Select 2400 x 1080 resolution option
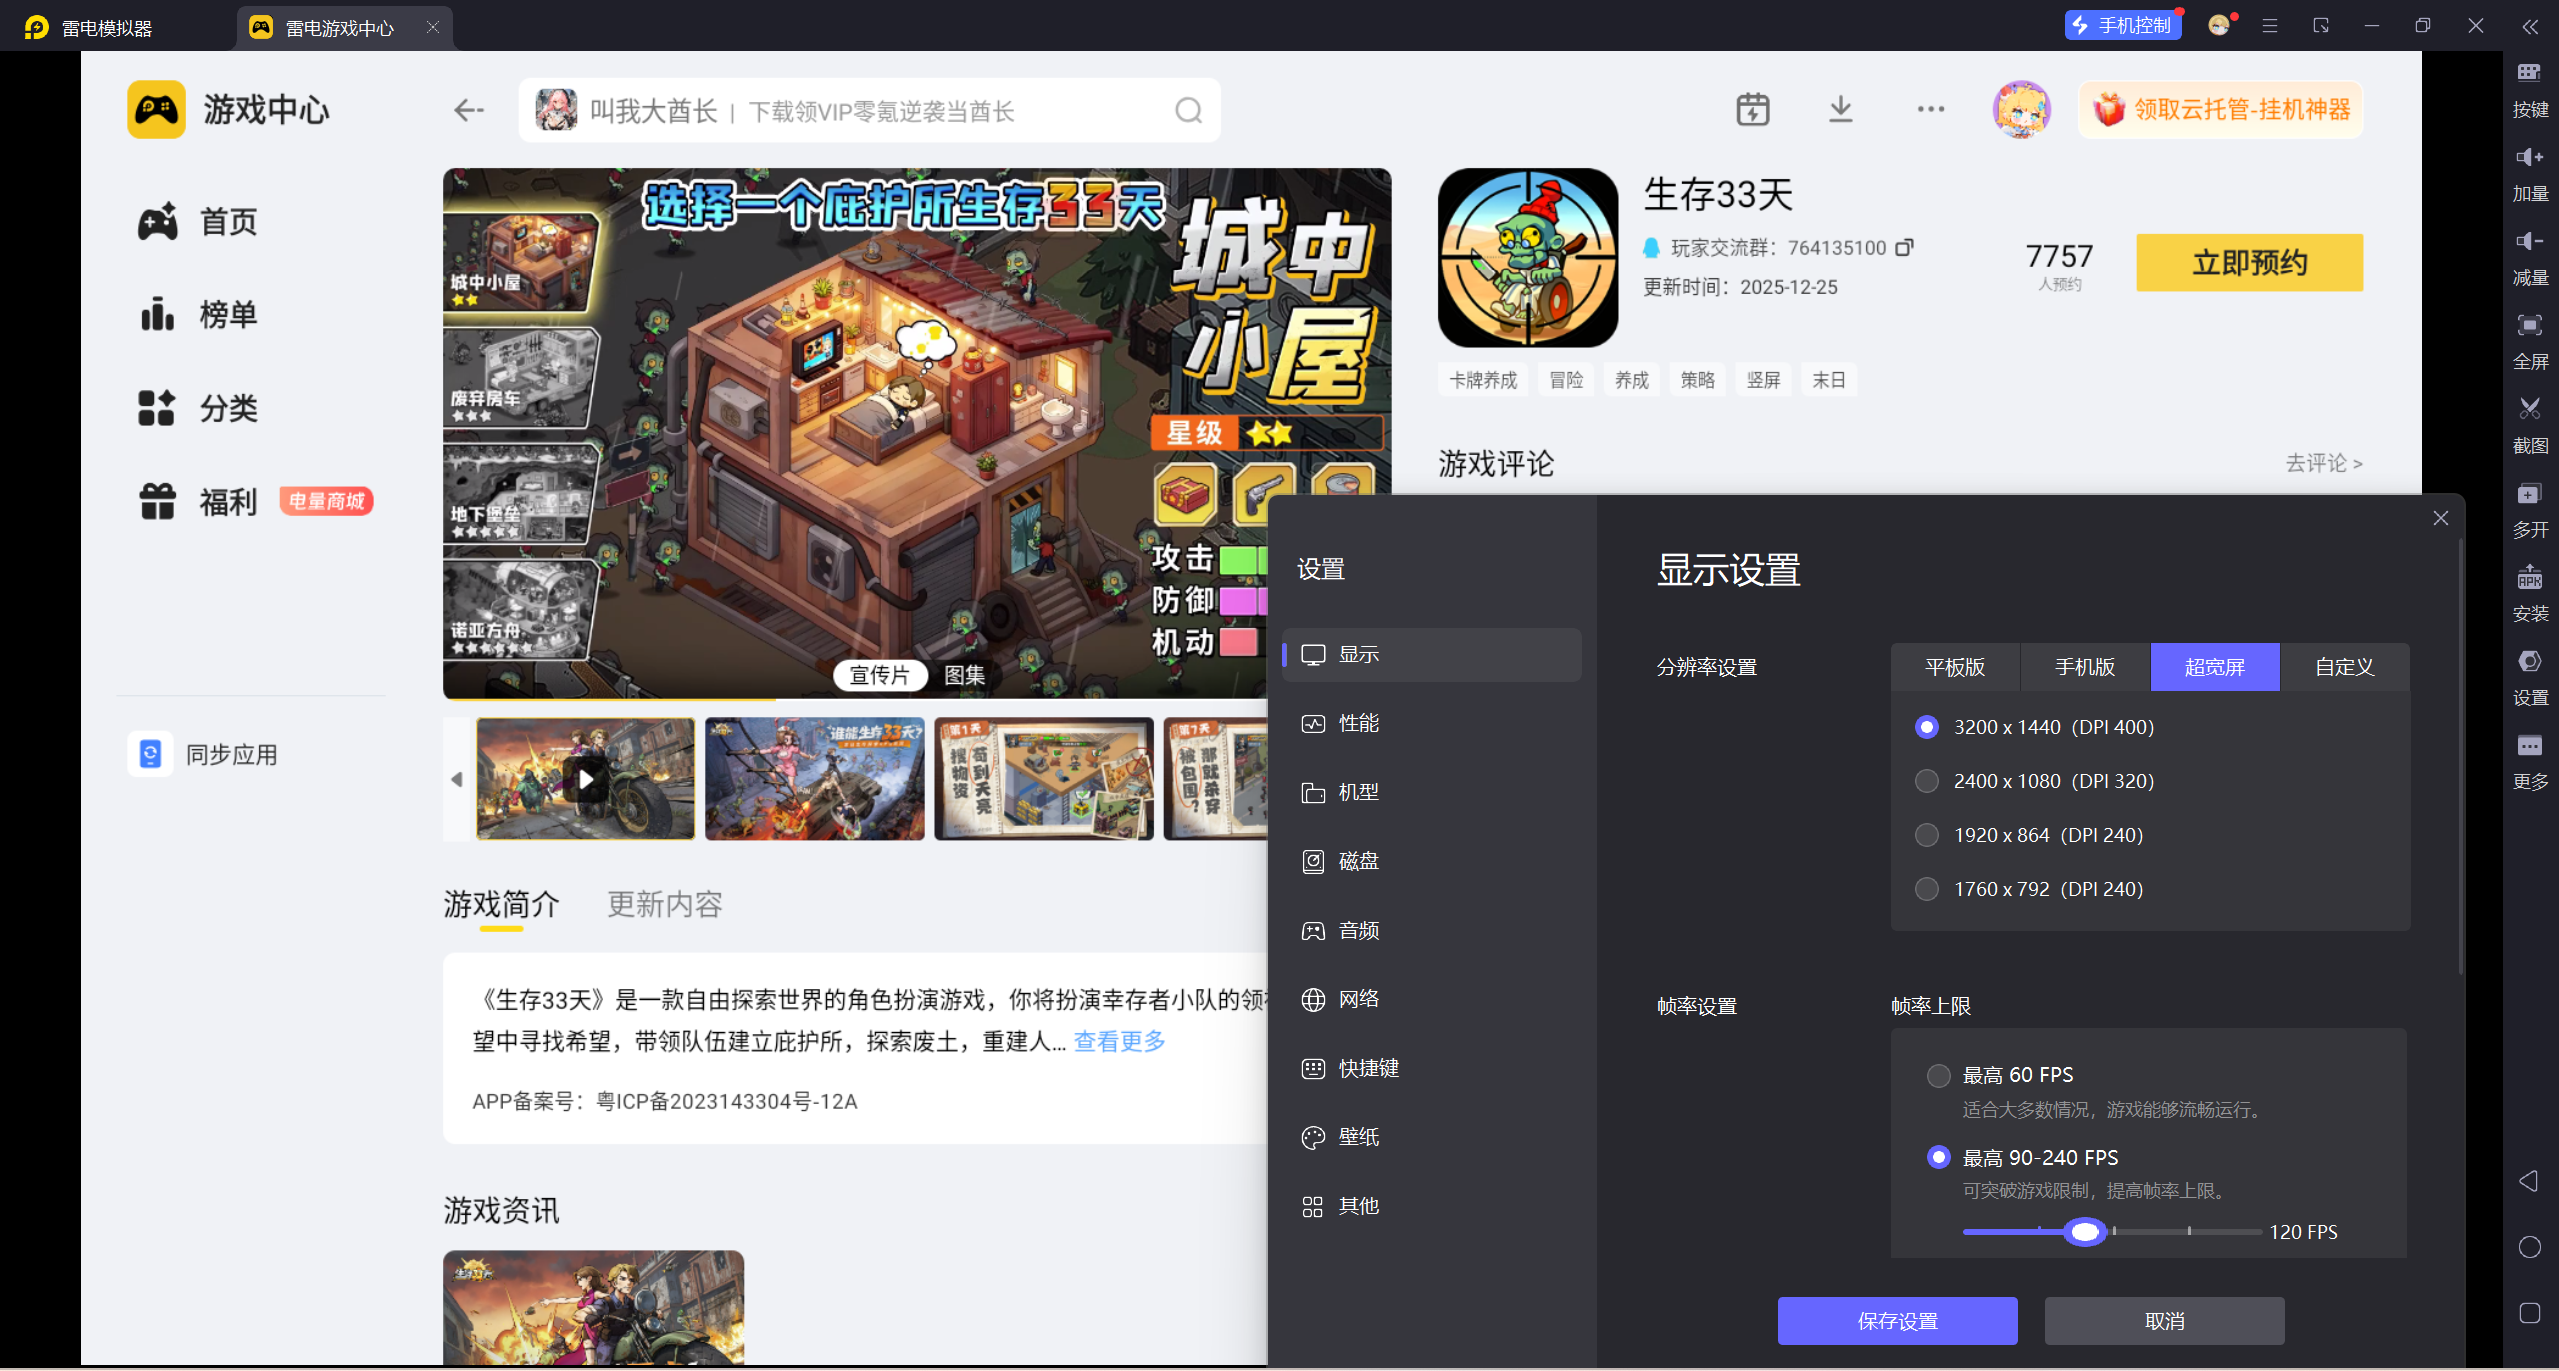The width and height of the screenshot is (2559, 1371). pos(1926,781)
